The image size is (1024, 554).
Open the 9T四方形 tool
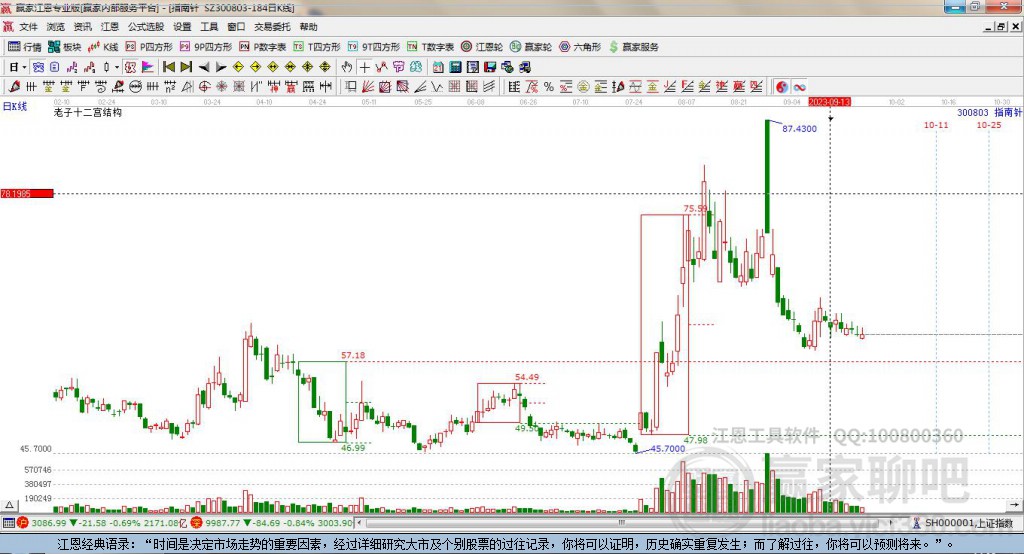point(374,47)
